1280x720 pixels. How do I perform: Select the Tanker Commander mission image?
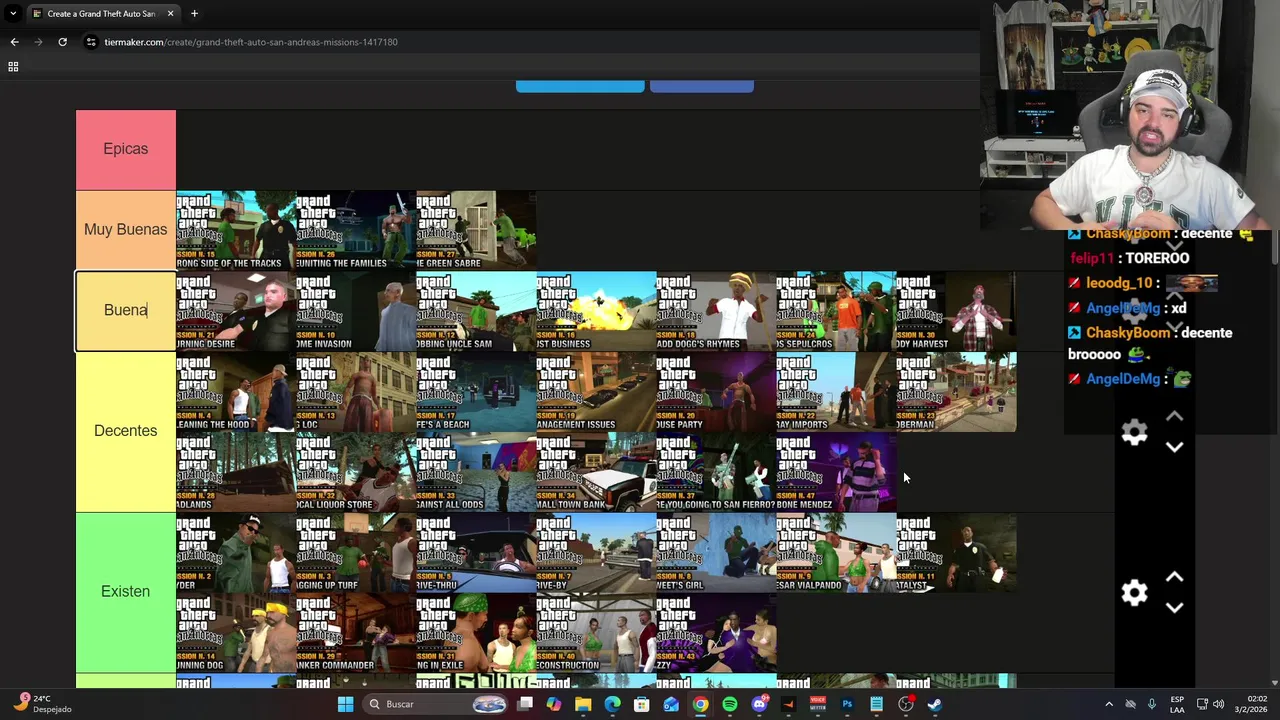[356, 633]
